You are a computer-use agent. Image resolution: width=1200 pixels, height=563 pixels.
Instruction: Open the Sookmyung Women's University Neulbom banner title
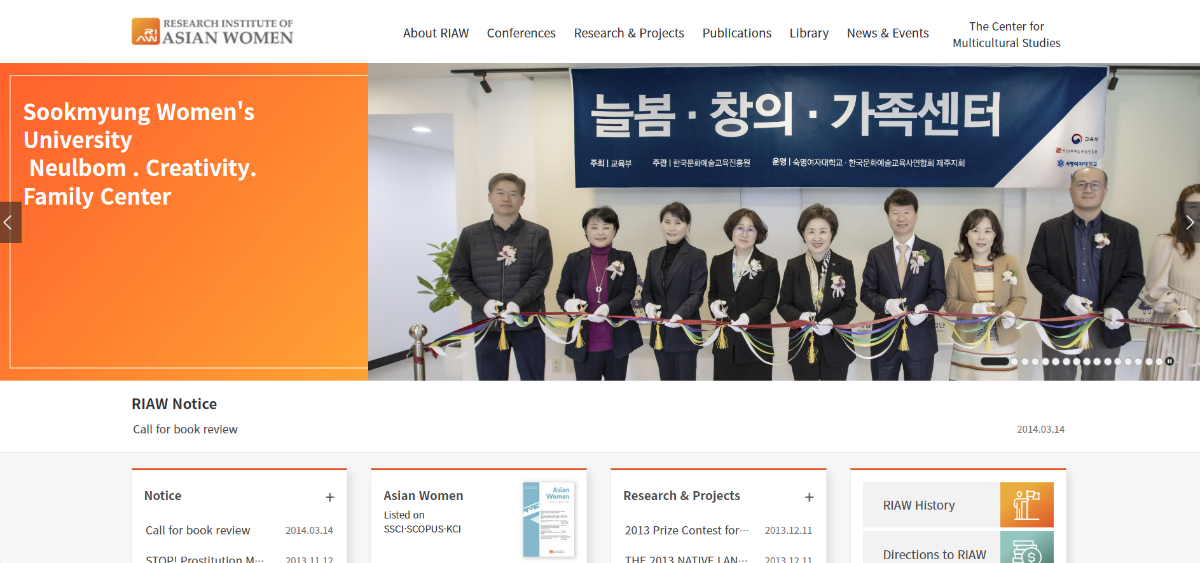coord(139,154)
